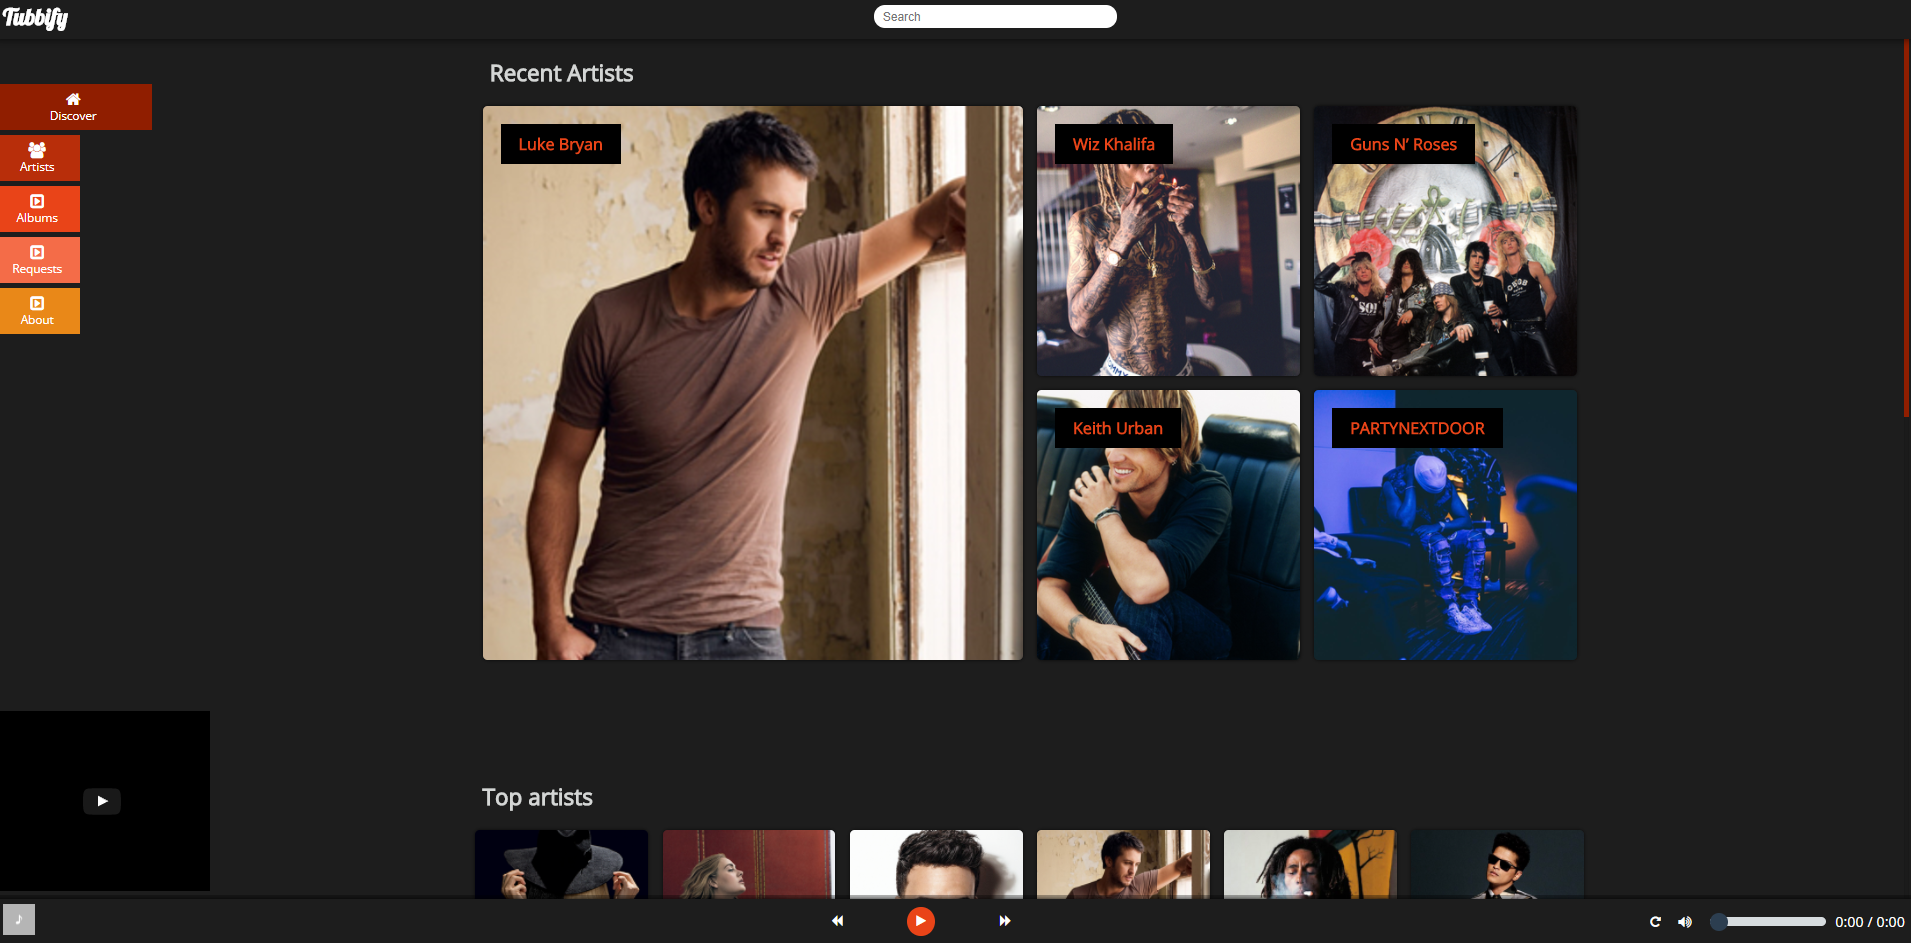
Task: Go to the Artists section
Action: point(40,158)
